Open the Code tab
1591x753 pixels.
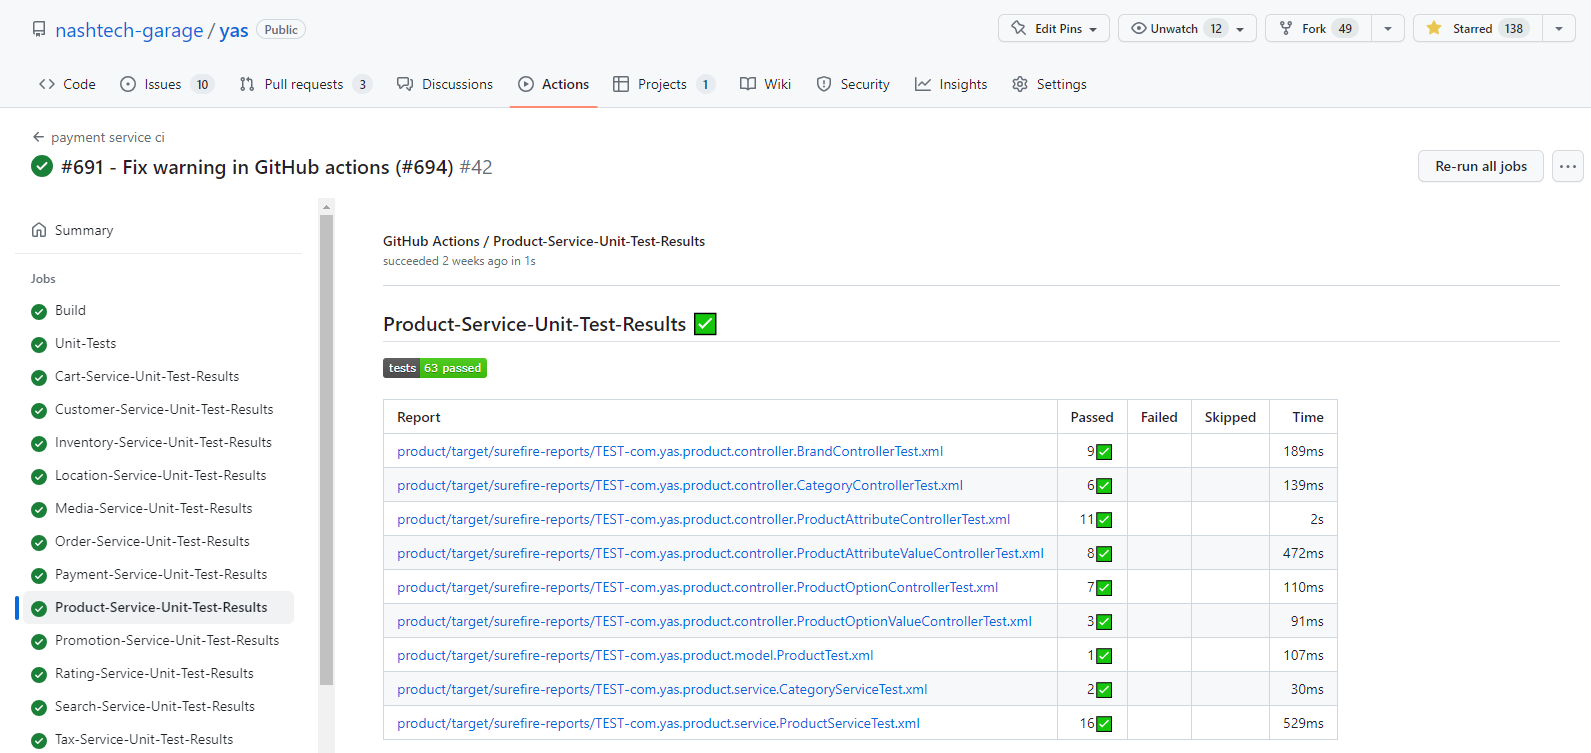coord(67,84)
